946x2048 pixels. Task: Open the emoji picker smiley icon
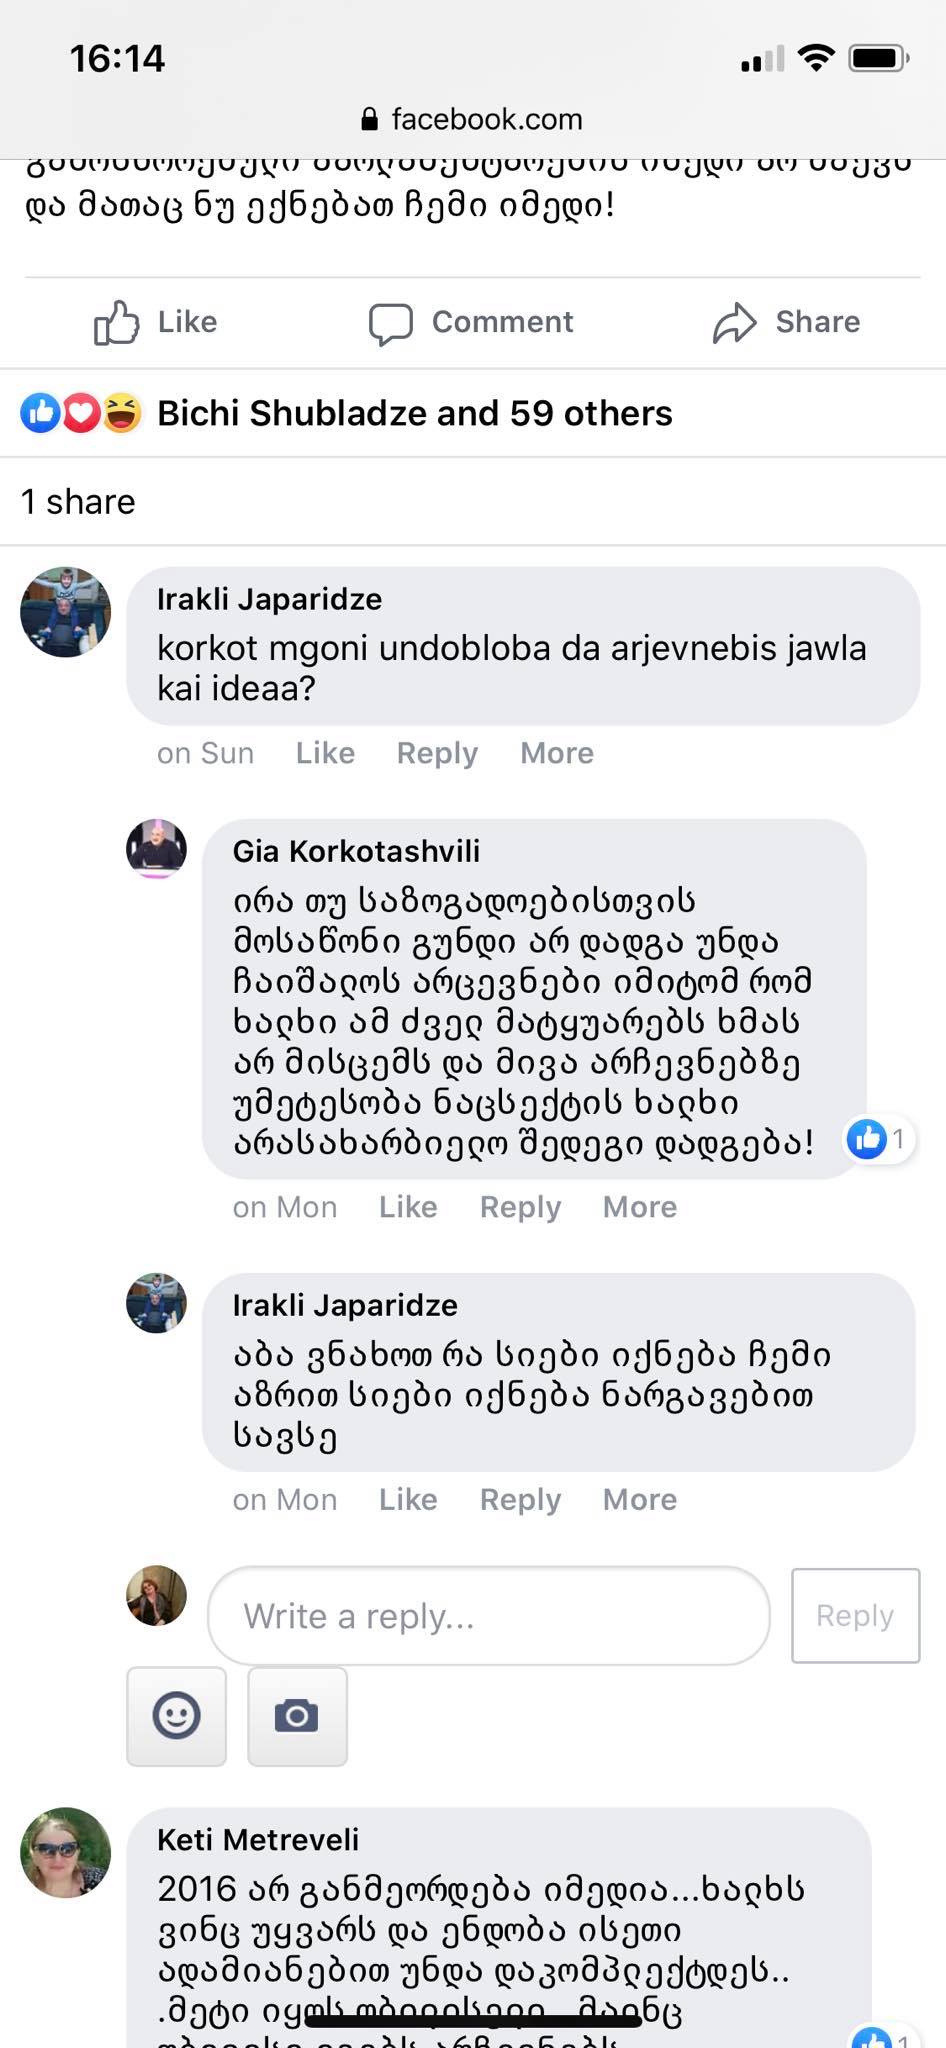pyautogui.click(x=176, y=1716)
